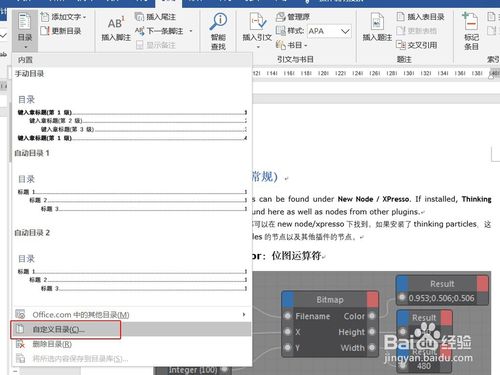Choose the 自动目录 1 table preview
This screenshot has height=375, width=500.
click(132, 187)
